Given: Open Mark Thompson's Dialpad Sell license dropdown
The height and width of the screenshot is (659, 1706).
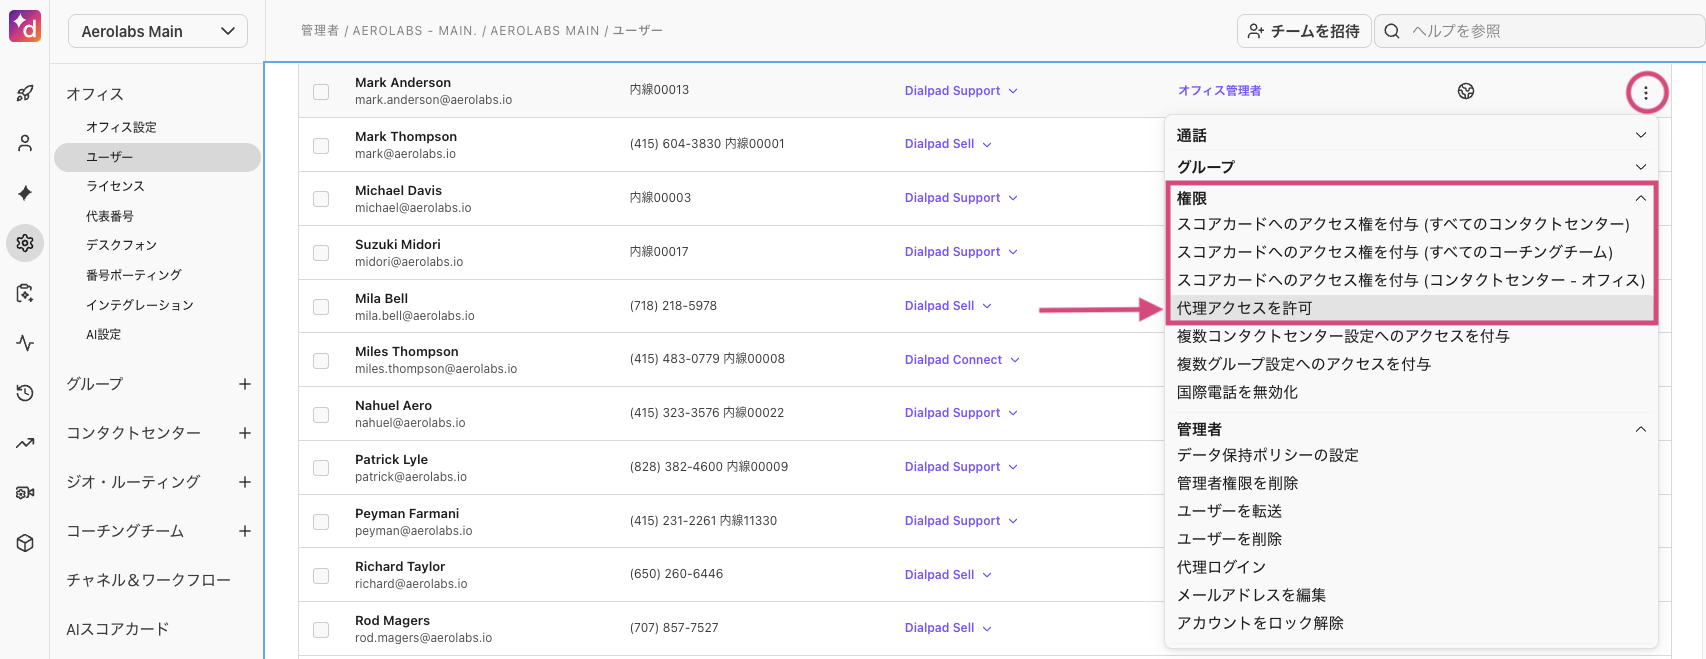Looking at the screenshot, I should coord(948,144).
